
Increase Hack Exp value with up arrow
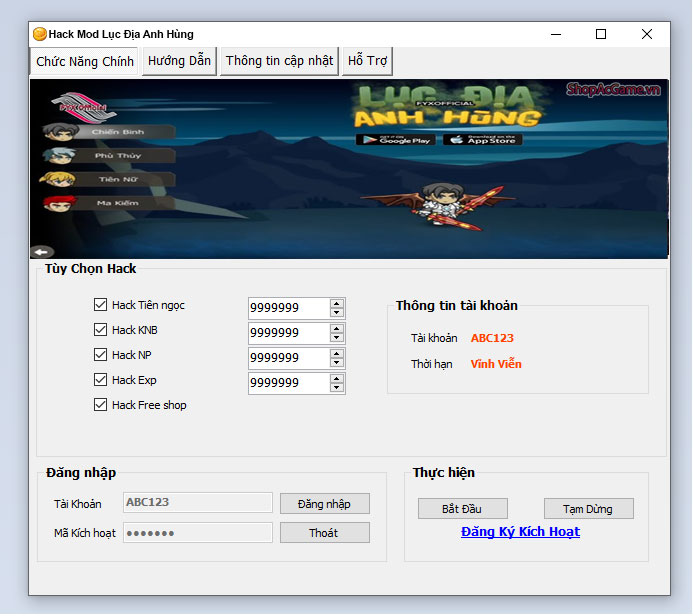point(337,379)
